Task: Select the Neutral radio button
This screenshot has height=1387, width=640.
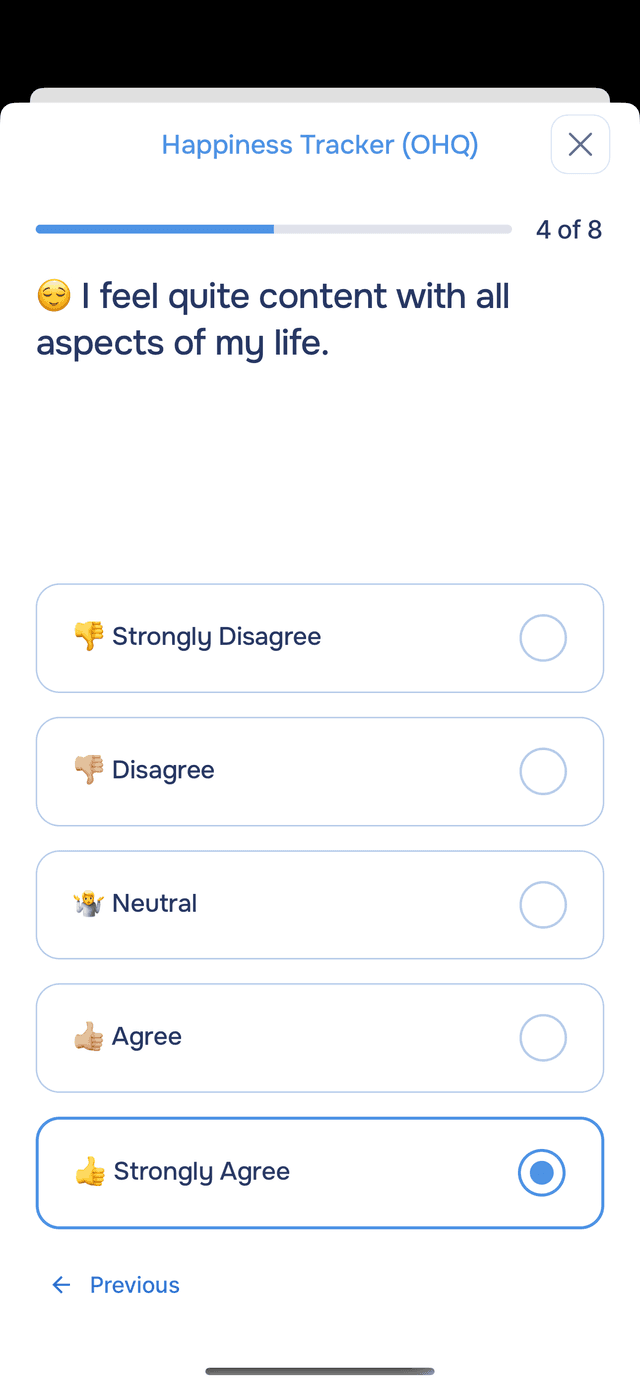Action: 543,905
